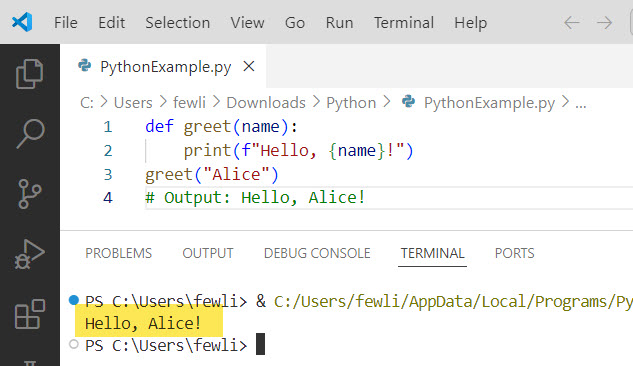Open the Edit menu

point(111,23)
